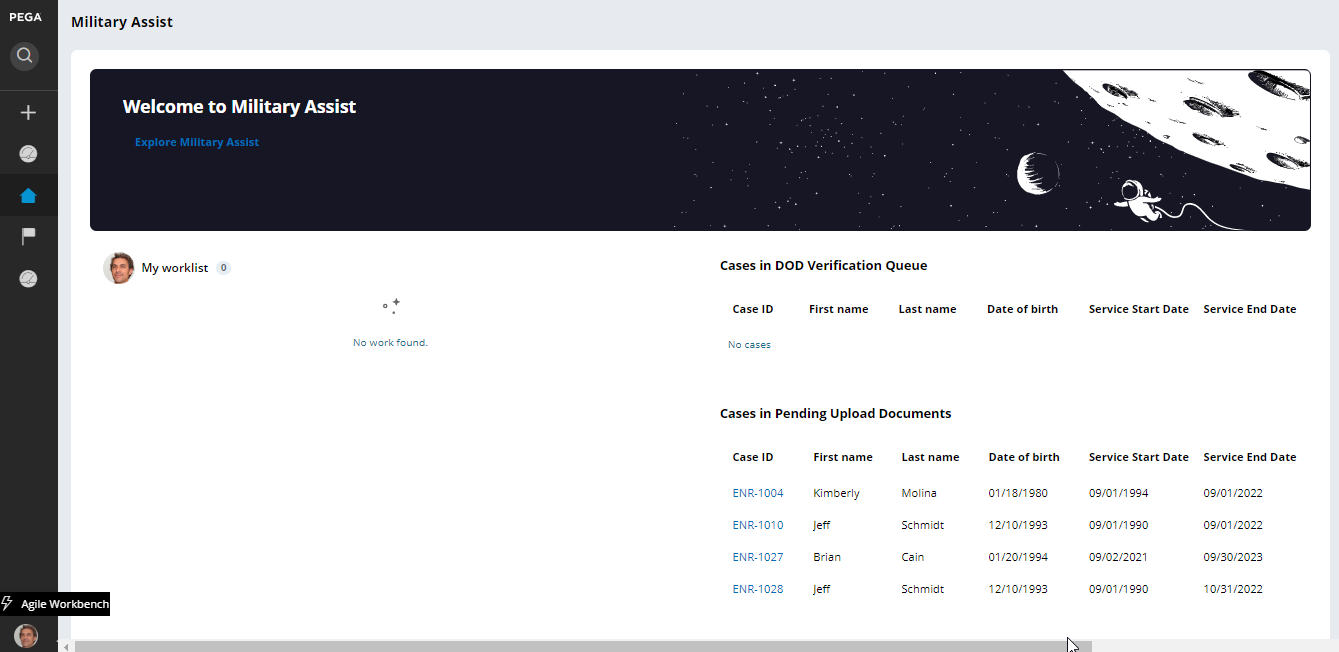This screenshot has width=1339, height=652.
Task: Click the worklist count badge 0
Action: pos(224,268)
